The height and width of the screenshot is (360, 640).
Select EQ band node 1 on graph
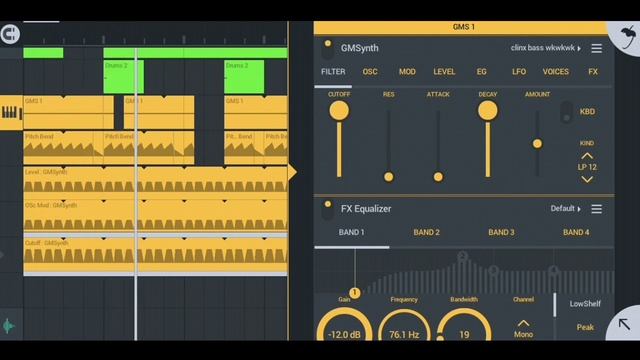(x=354, y=293)
